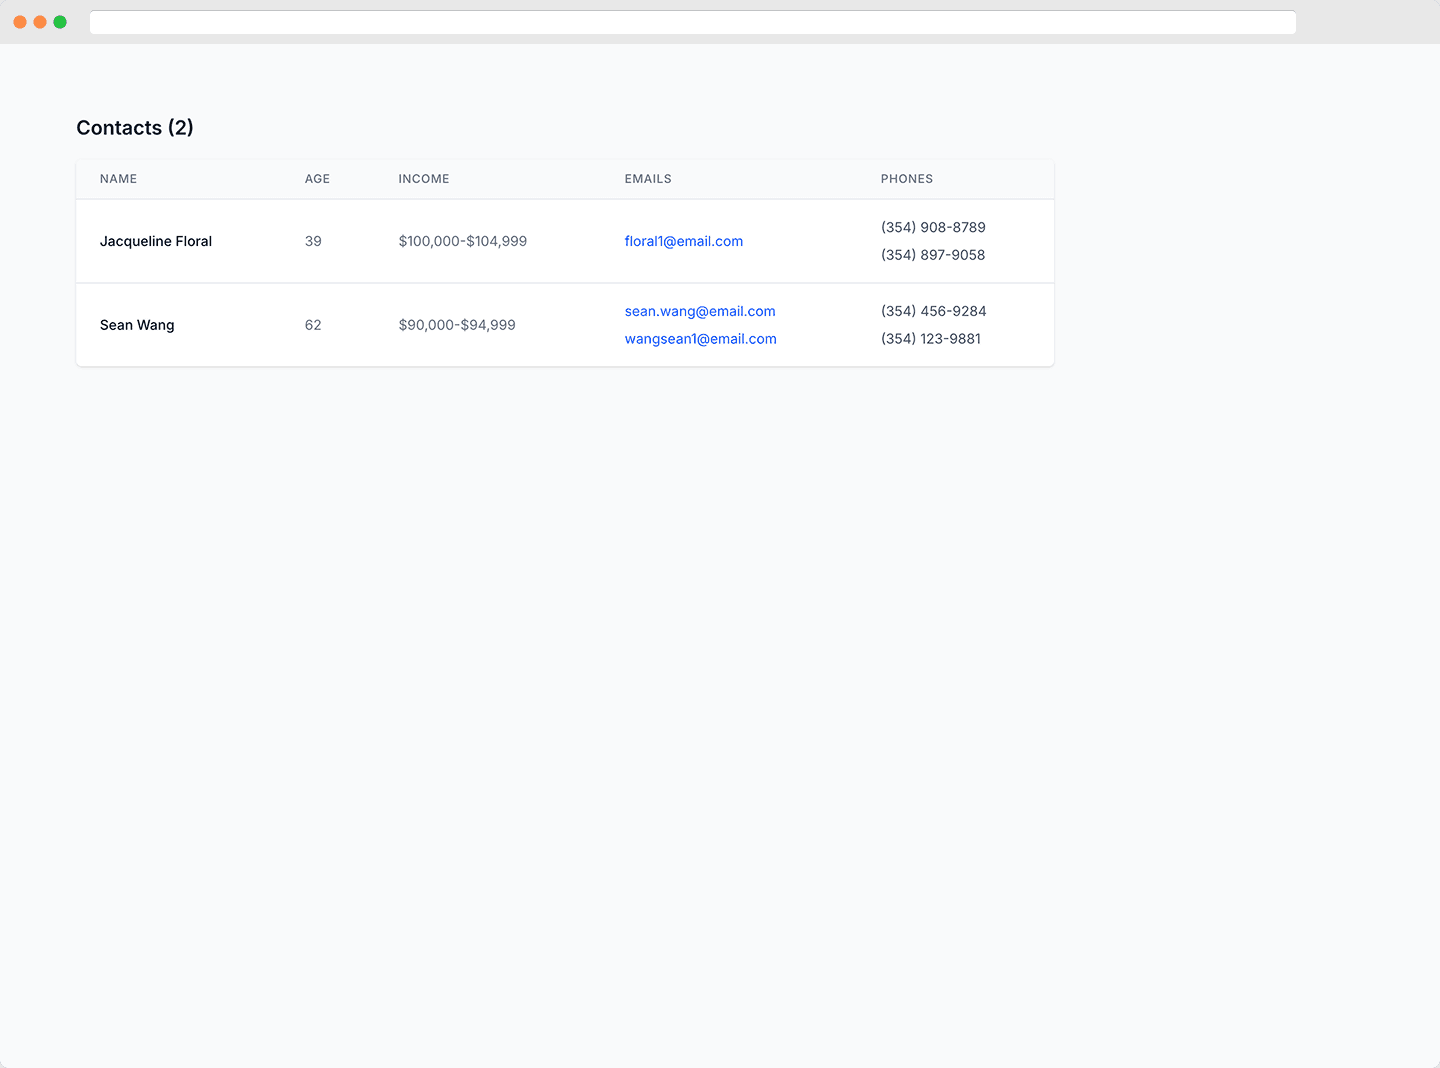Click the middle orange minimize window dot
The width and height of the screenshot is (1440, 1068).
pos(40,22)
